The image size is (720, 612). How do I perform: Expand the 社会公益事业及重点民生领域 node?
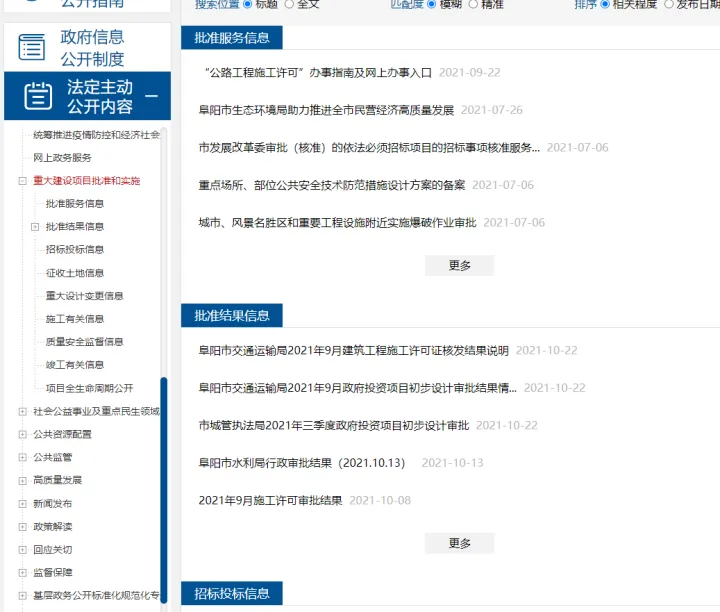[x=22, y=411]
